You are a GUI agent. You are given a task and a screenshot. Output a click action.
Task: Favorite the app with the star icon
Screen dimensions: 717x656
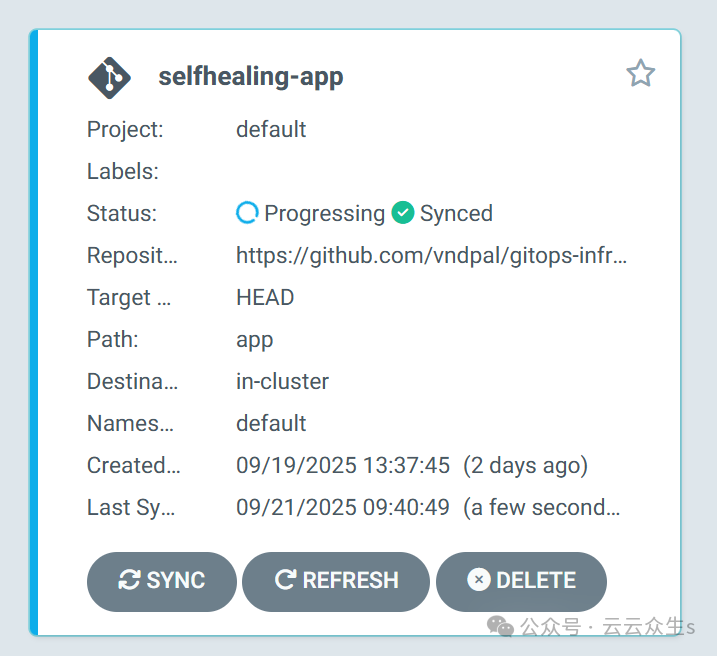coord(640,74)
